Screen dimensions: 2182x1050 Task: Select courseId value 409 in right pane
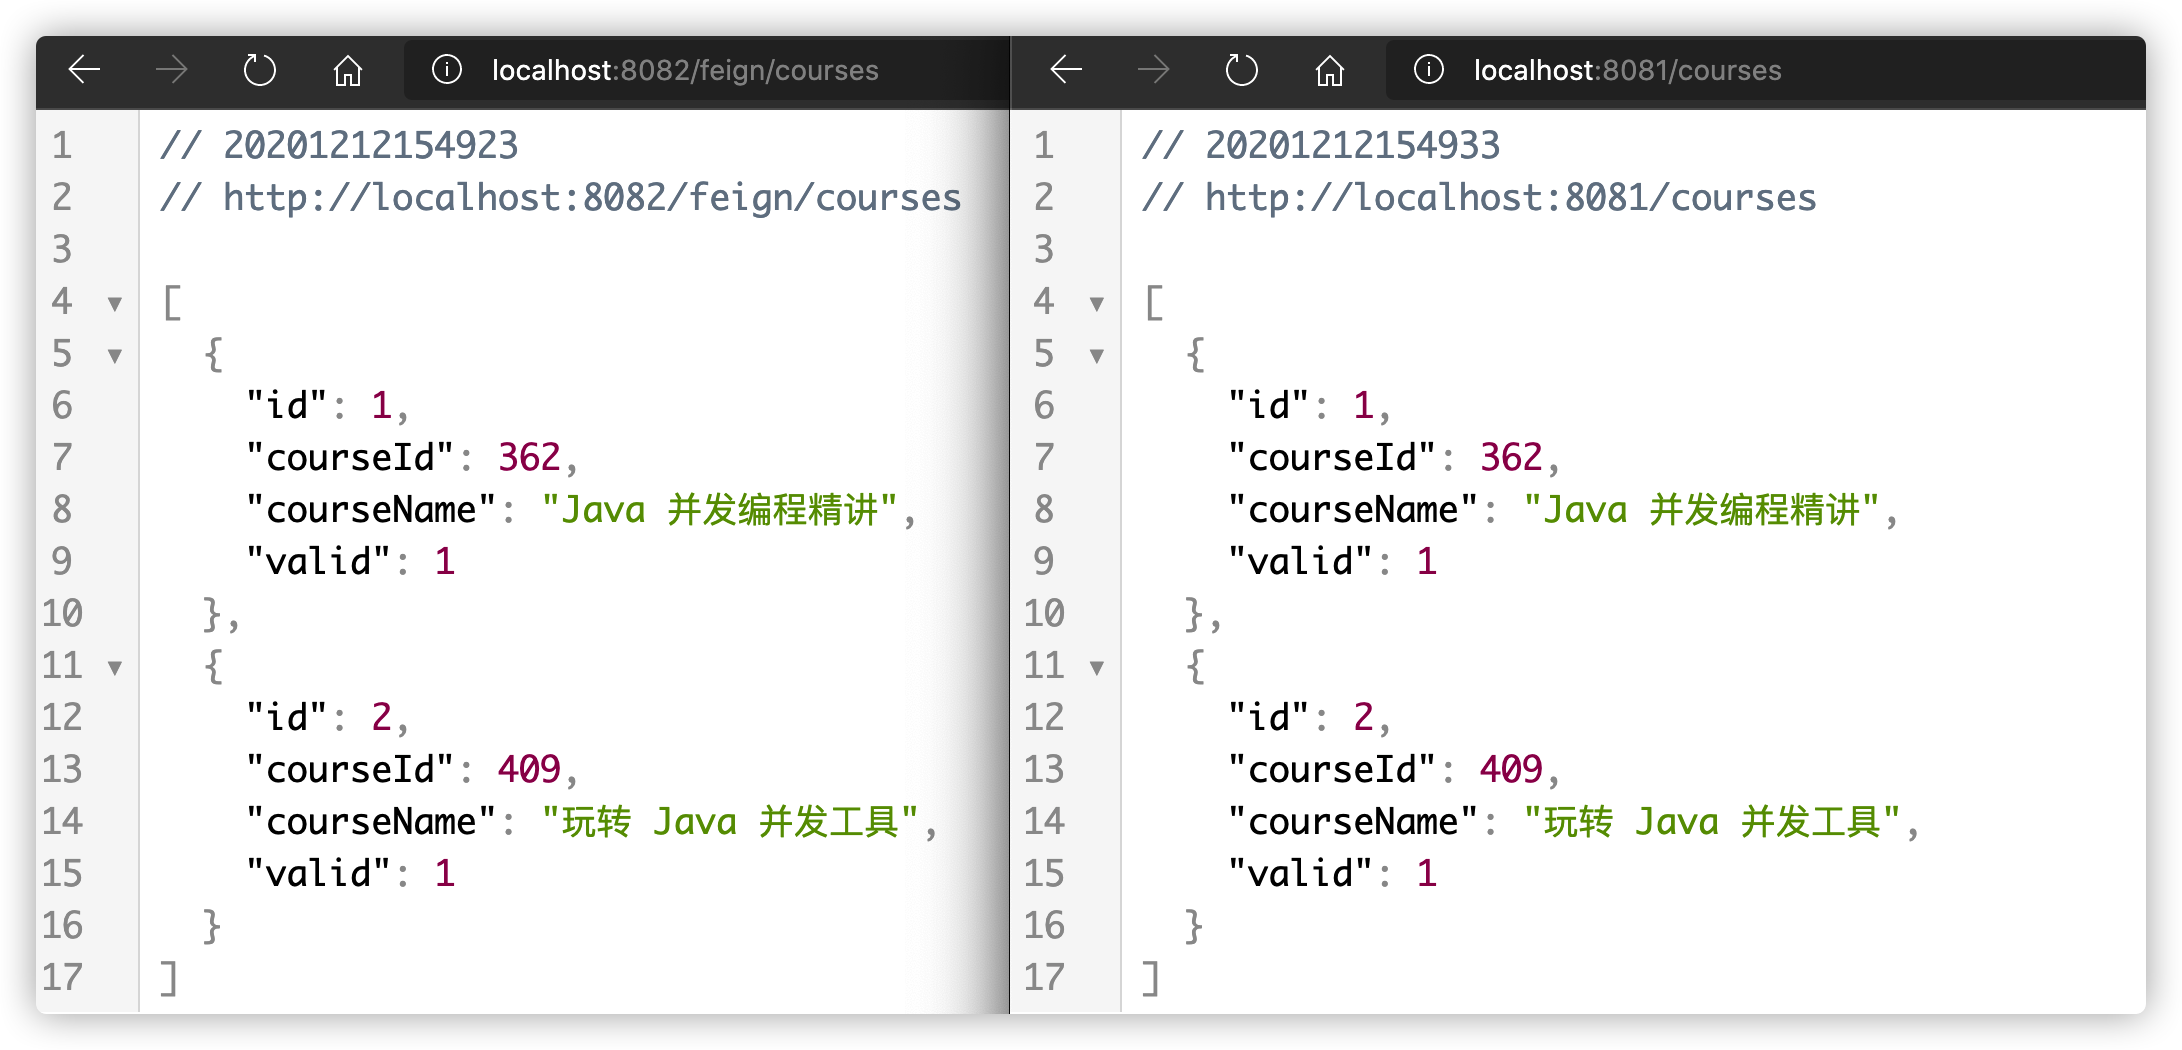(1511, 770)
